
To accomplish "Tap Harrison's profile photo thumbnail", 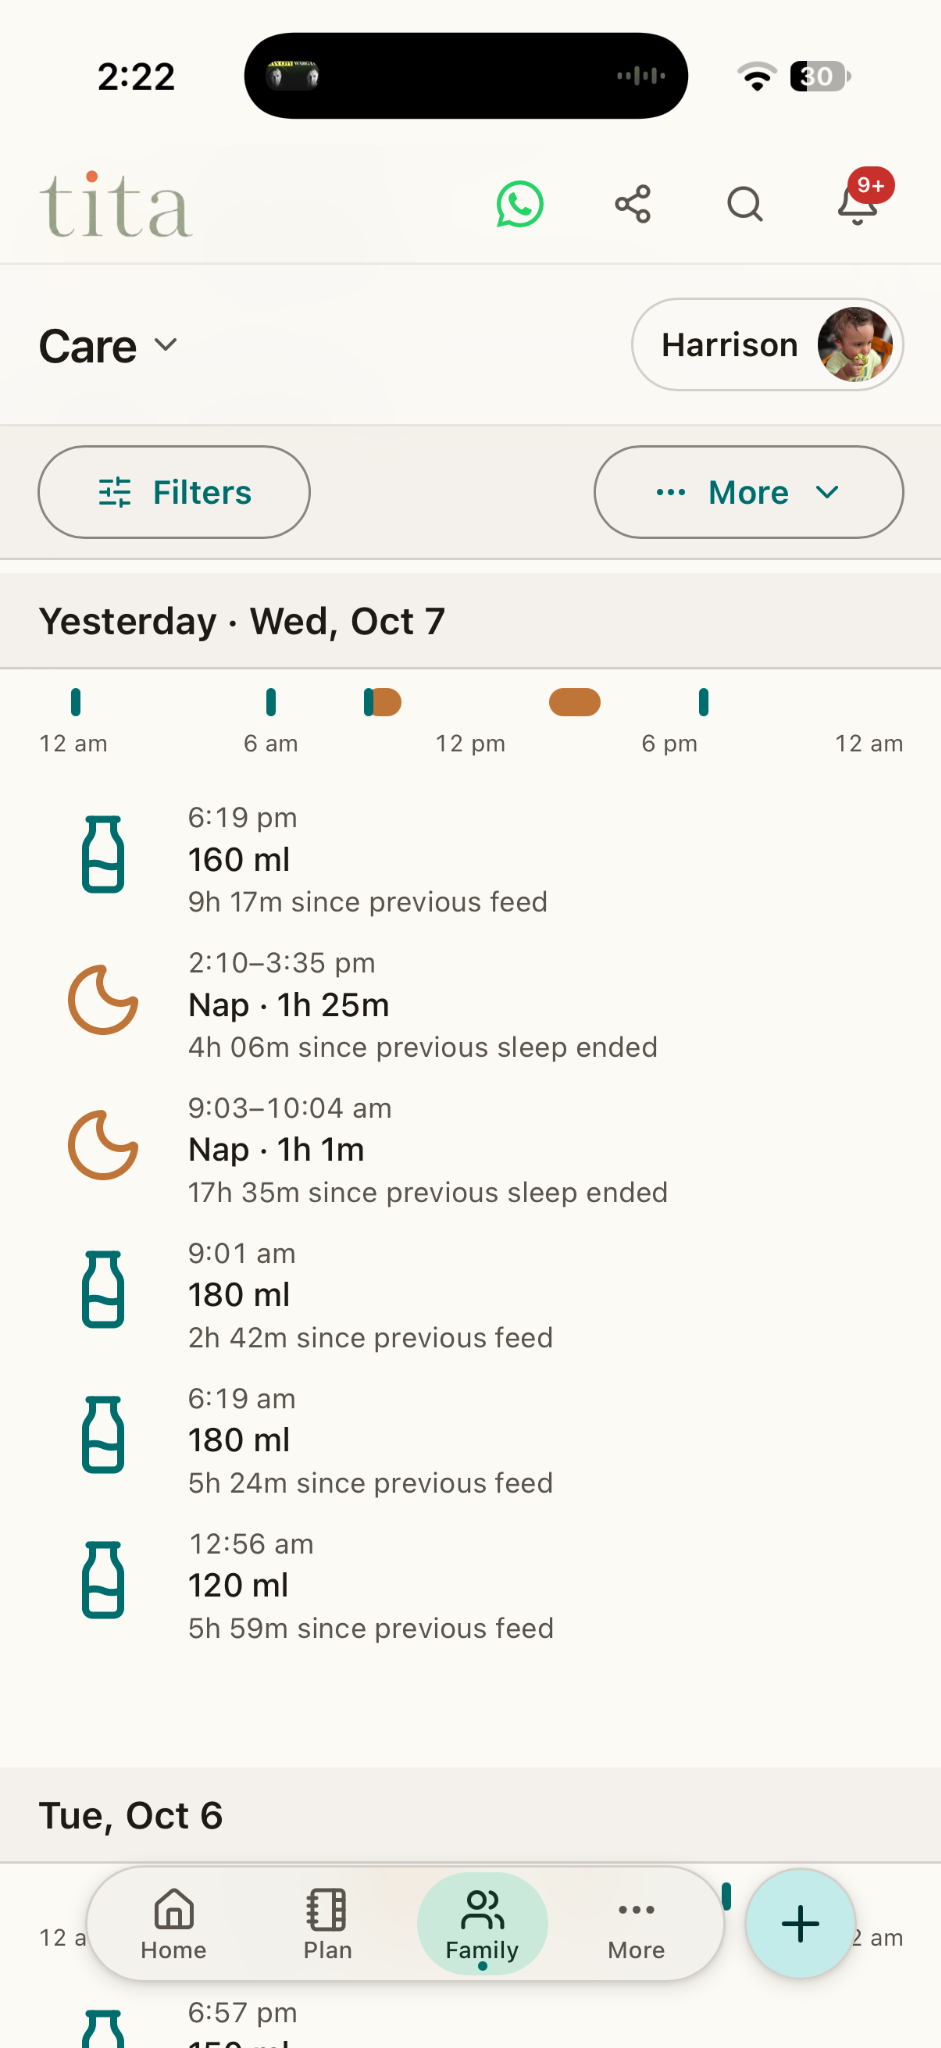I will pyautogui.click(x=855, y=345).
